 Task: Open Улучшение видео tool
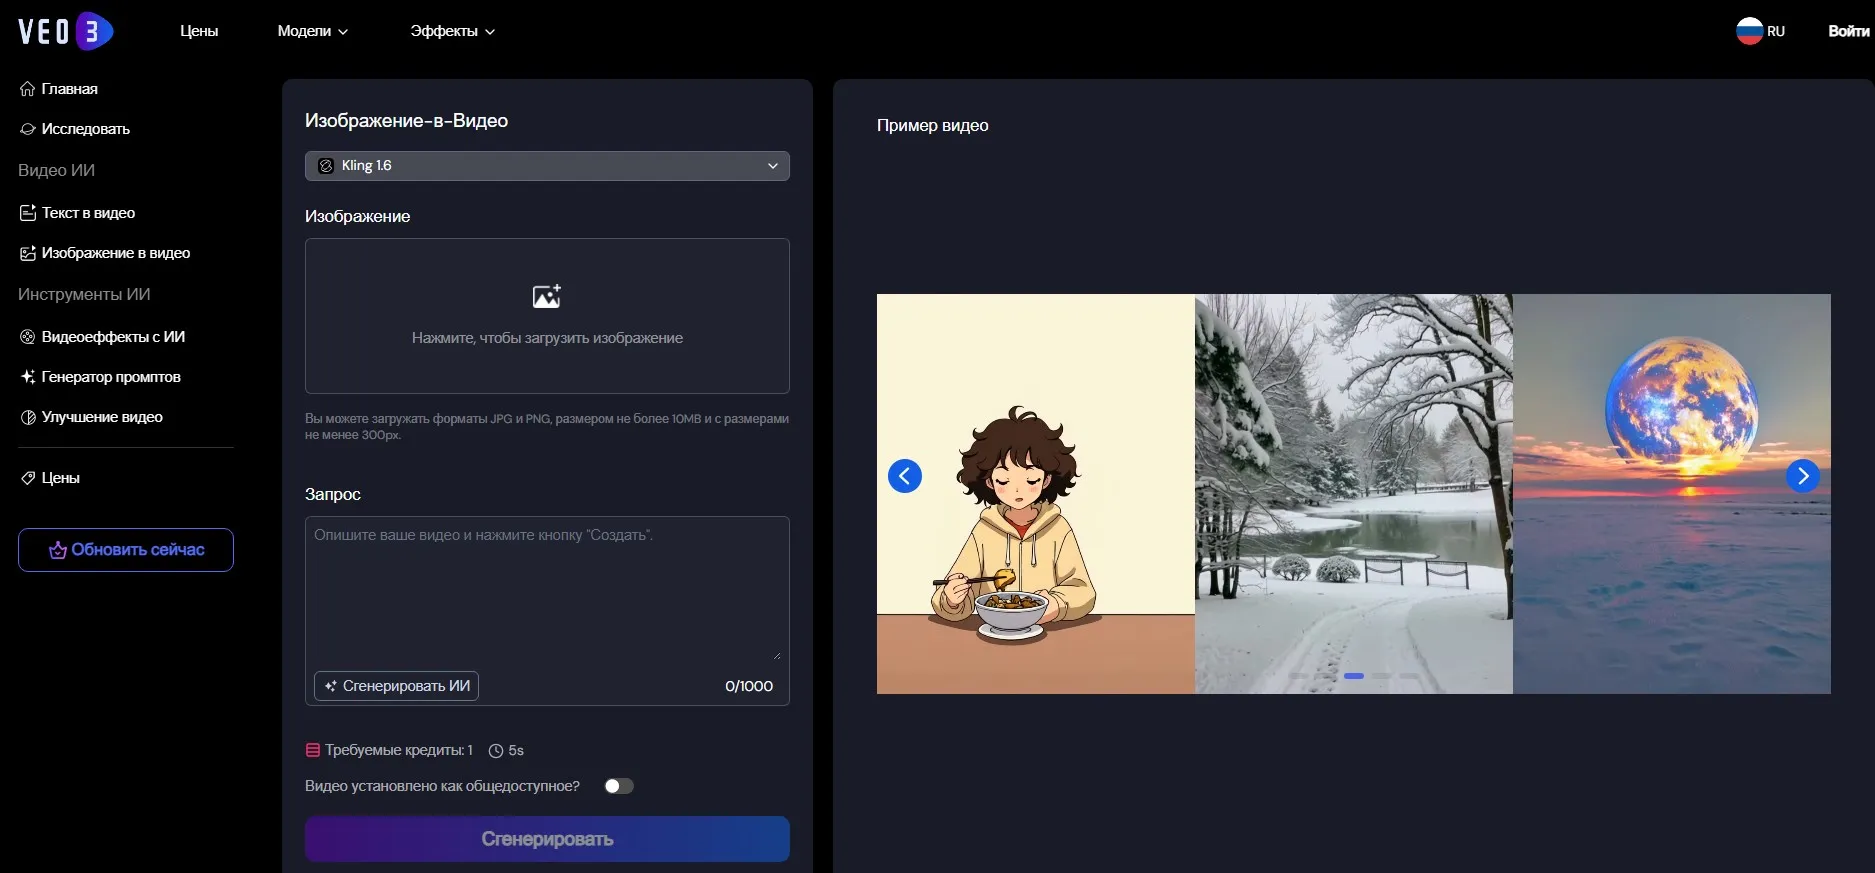point(91,417)
